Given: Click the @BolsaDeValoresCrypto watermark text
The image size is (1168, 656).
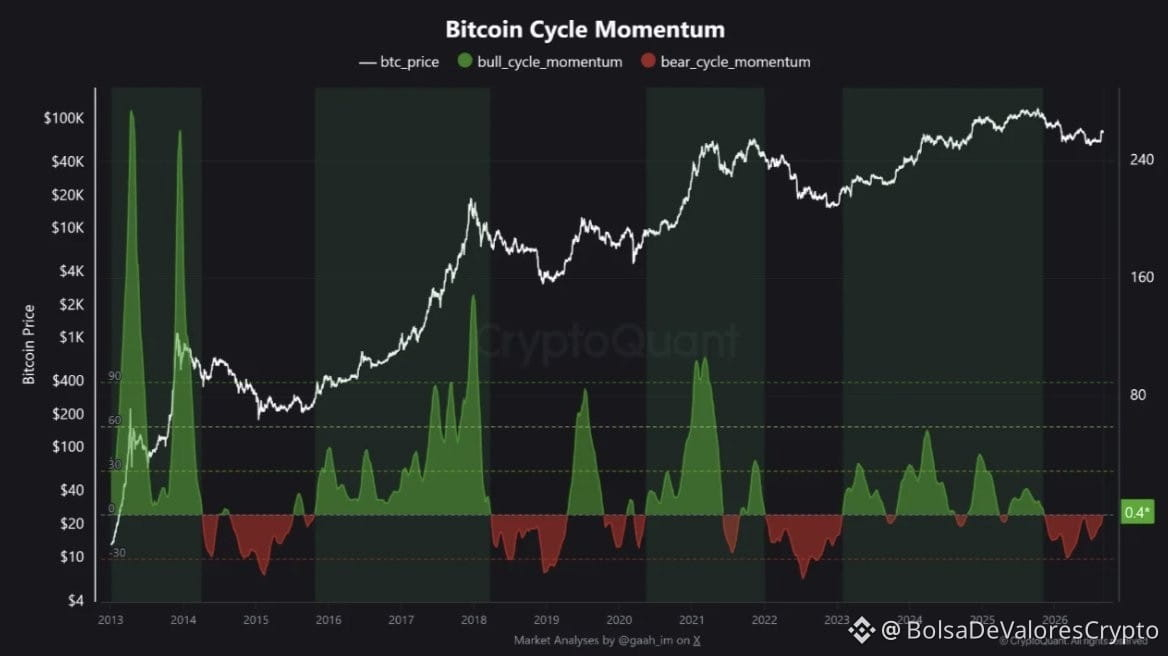Looking at the screenshot, I should pyautogui.click(x=1020, y=630).
